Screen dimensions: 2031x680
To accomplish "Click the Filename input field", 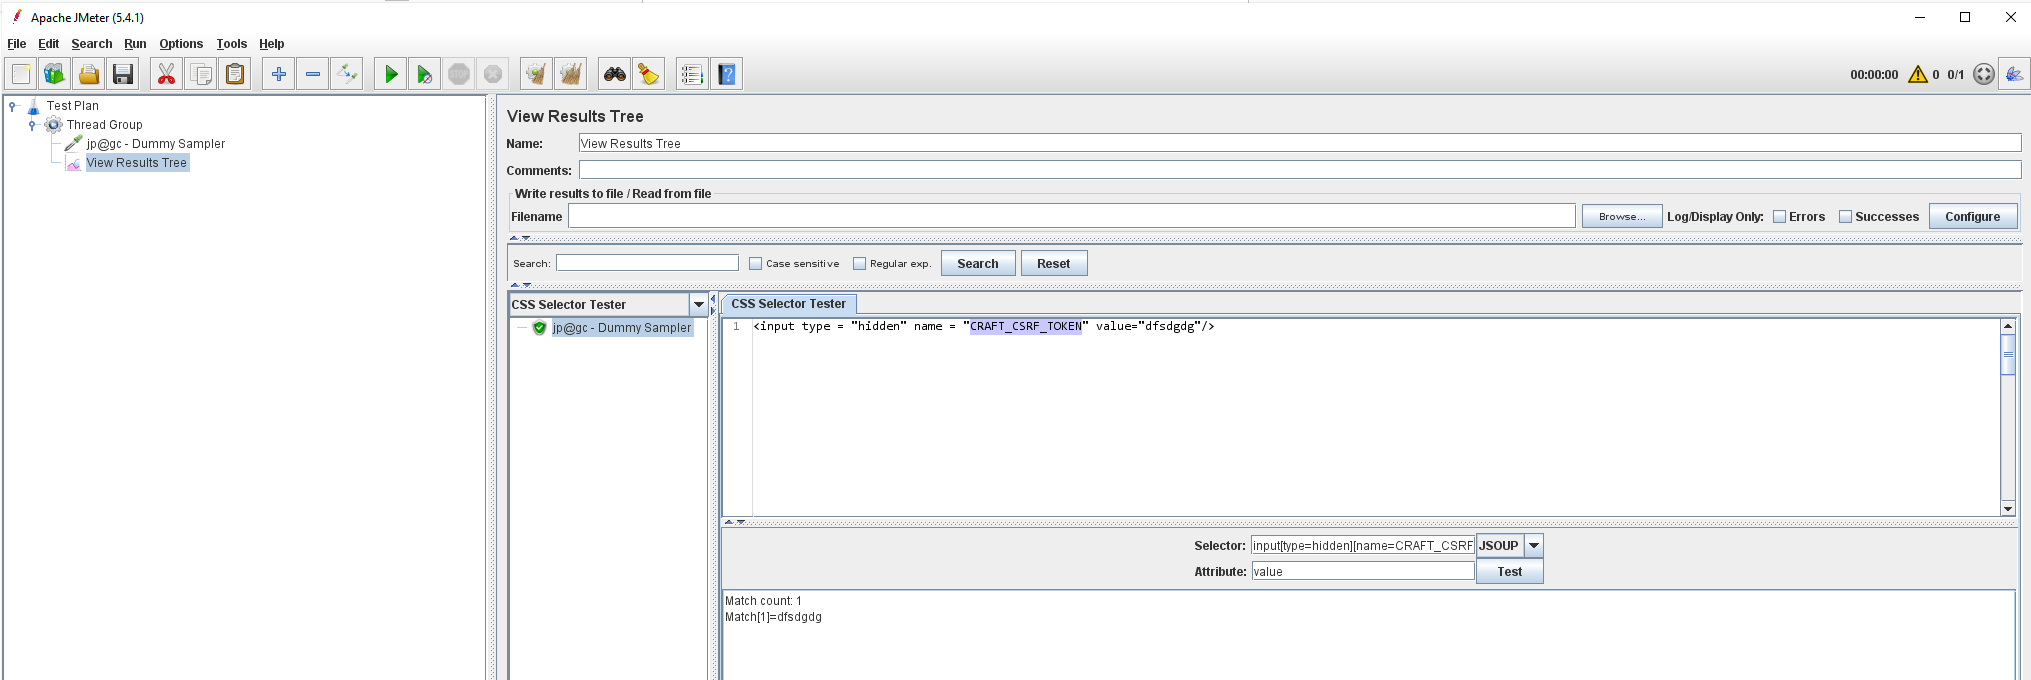I will (x=1072, y=217).
